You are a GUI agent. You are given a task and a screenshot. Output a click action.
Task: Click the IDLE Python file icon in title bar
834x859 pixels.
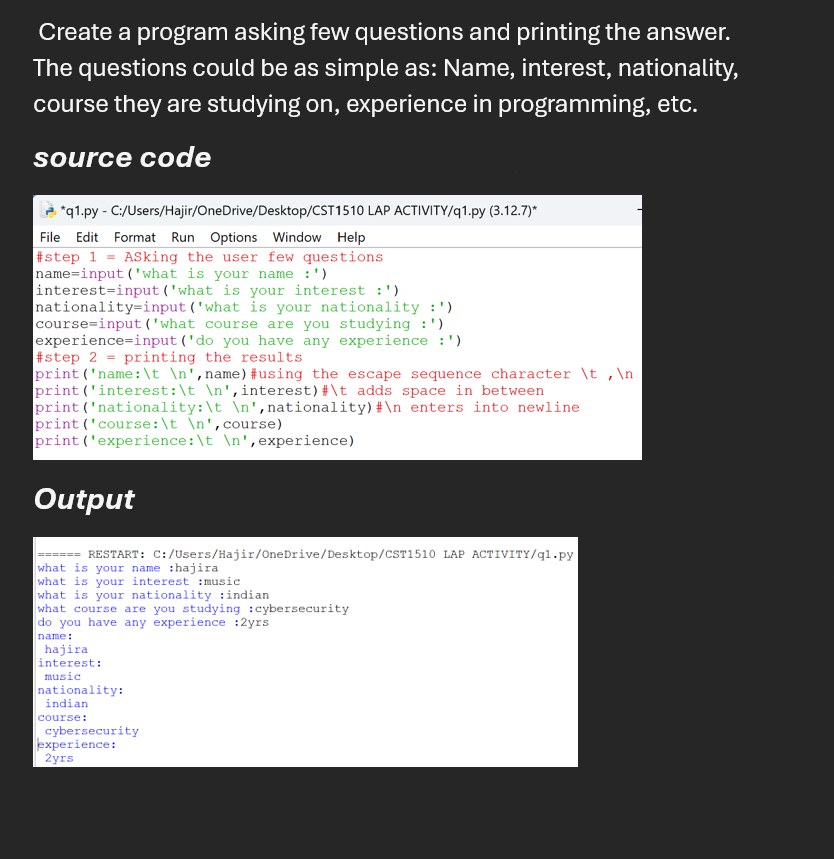click(48, 211)
